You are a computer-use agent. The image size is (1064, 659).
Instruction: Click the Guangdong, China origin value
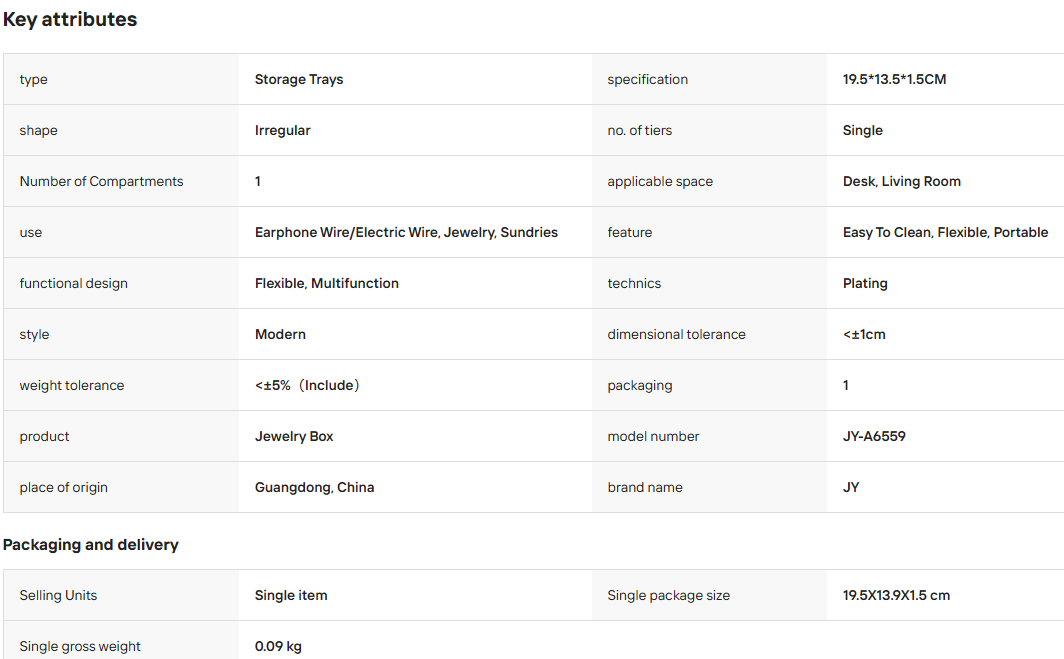(x=314, y=487)
